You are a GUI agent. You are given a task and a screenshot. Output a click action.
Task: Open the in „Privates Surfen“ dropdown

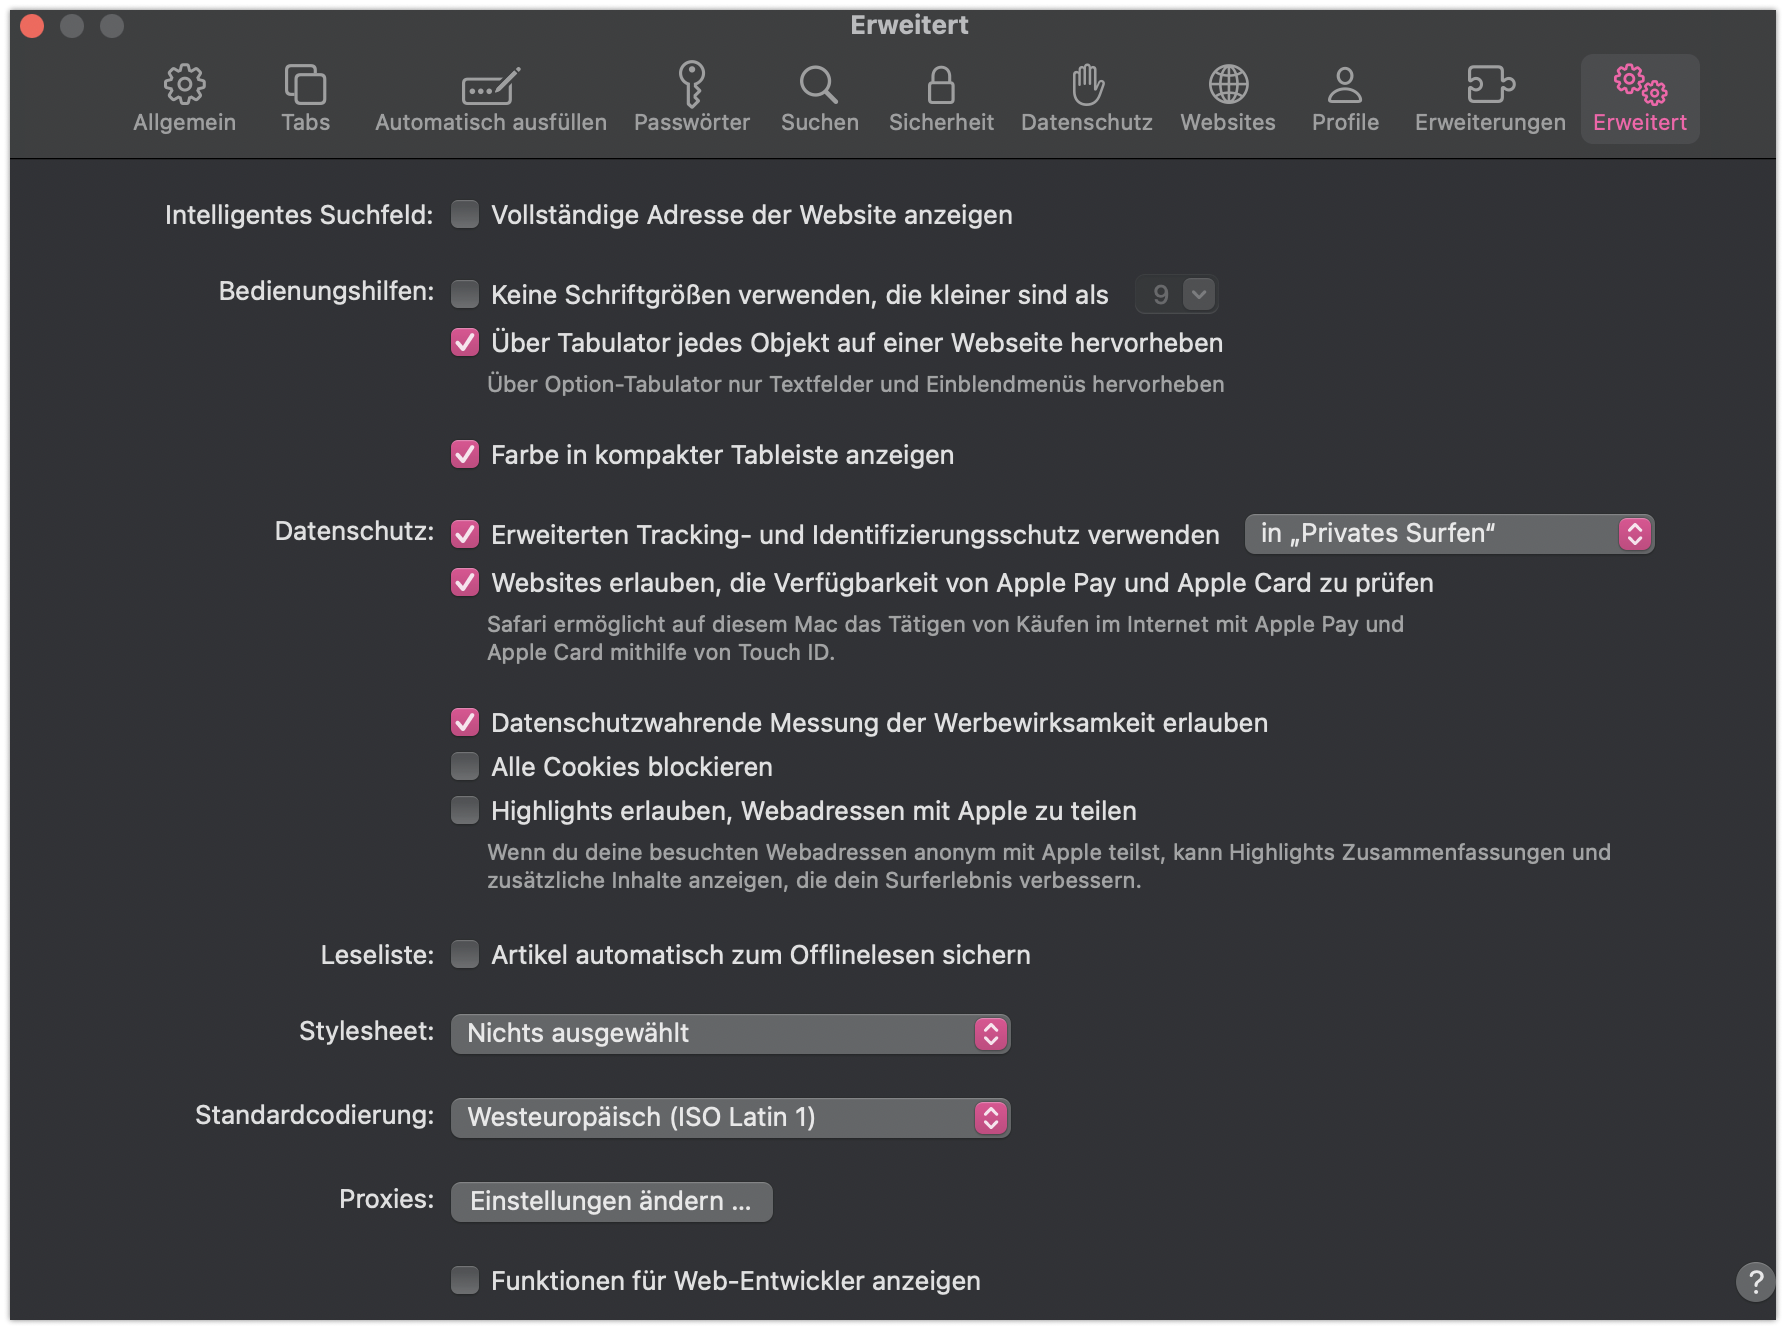point(1449,533)
